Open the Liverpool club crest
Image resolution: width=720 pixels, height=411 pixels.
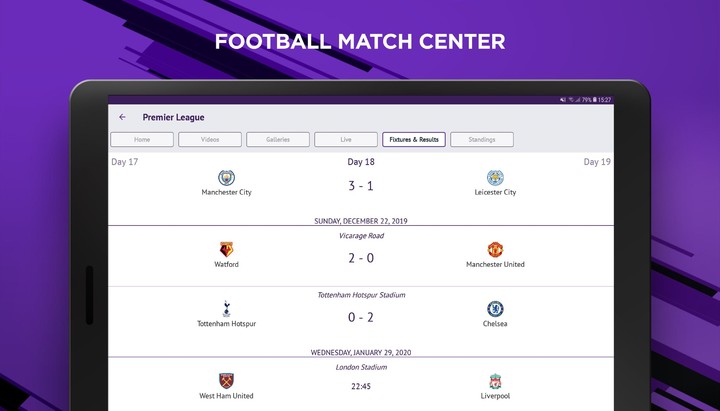pos(495,381)
